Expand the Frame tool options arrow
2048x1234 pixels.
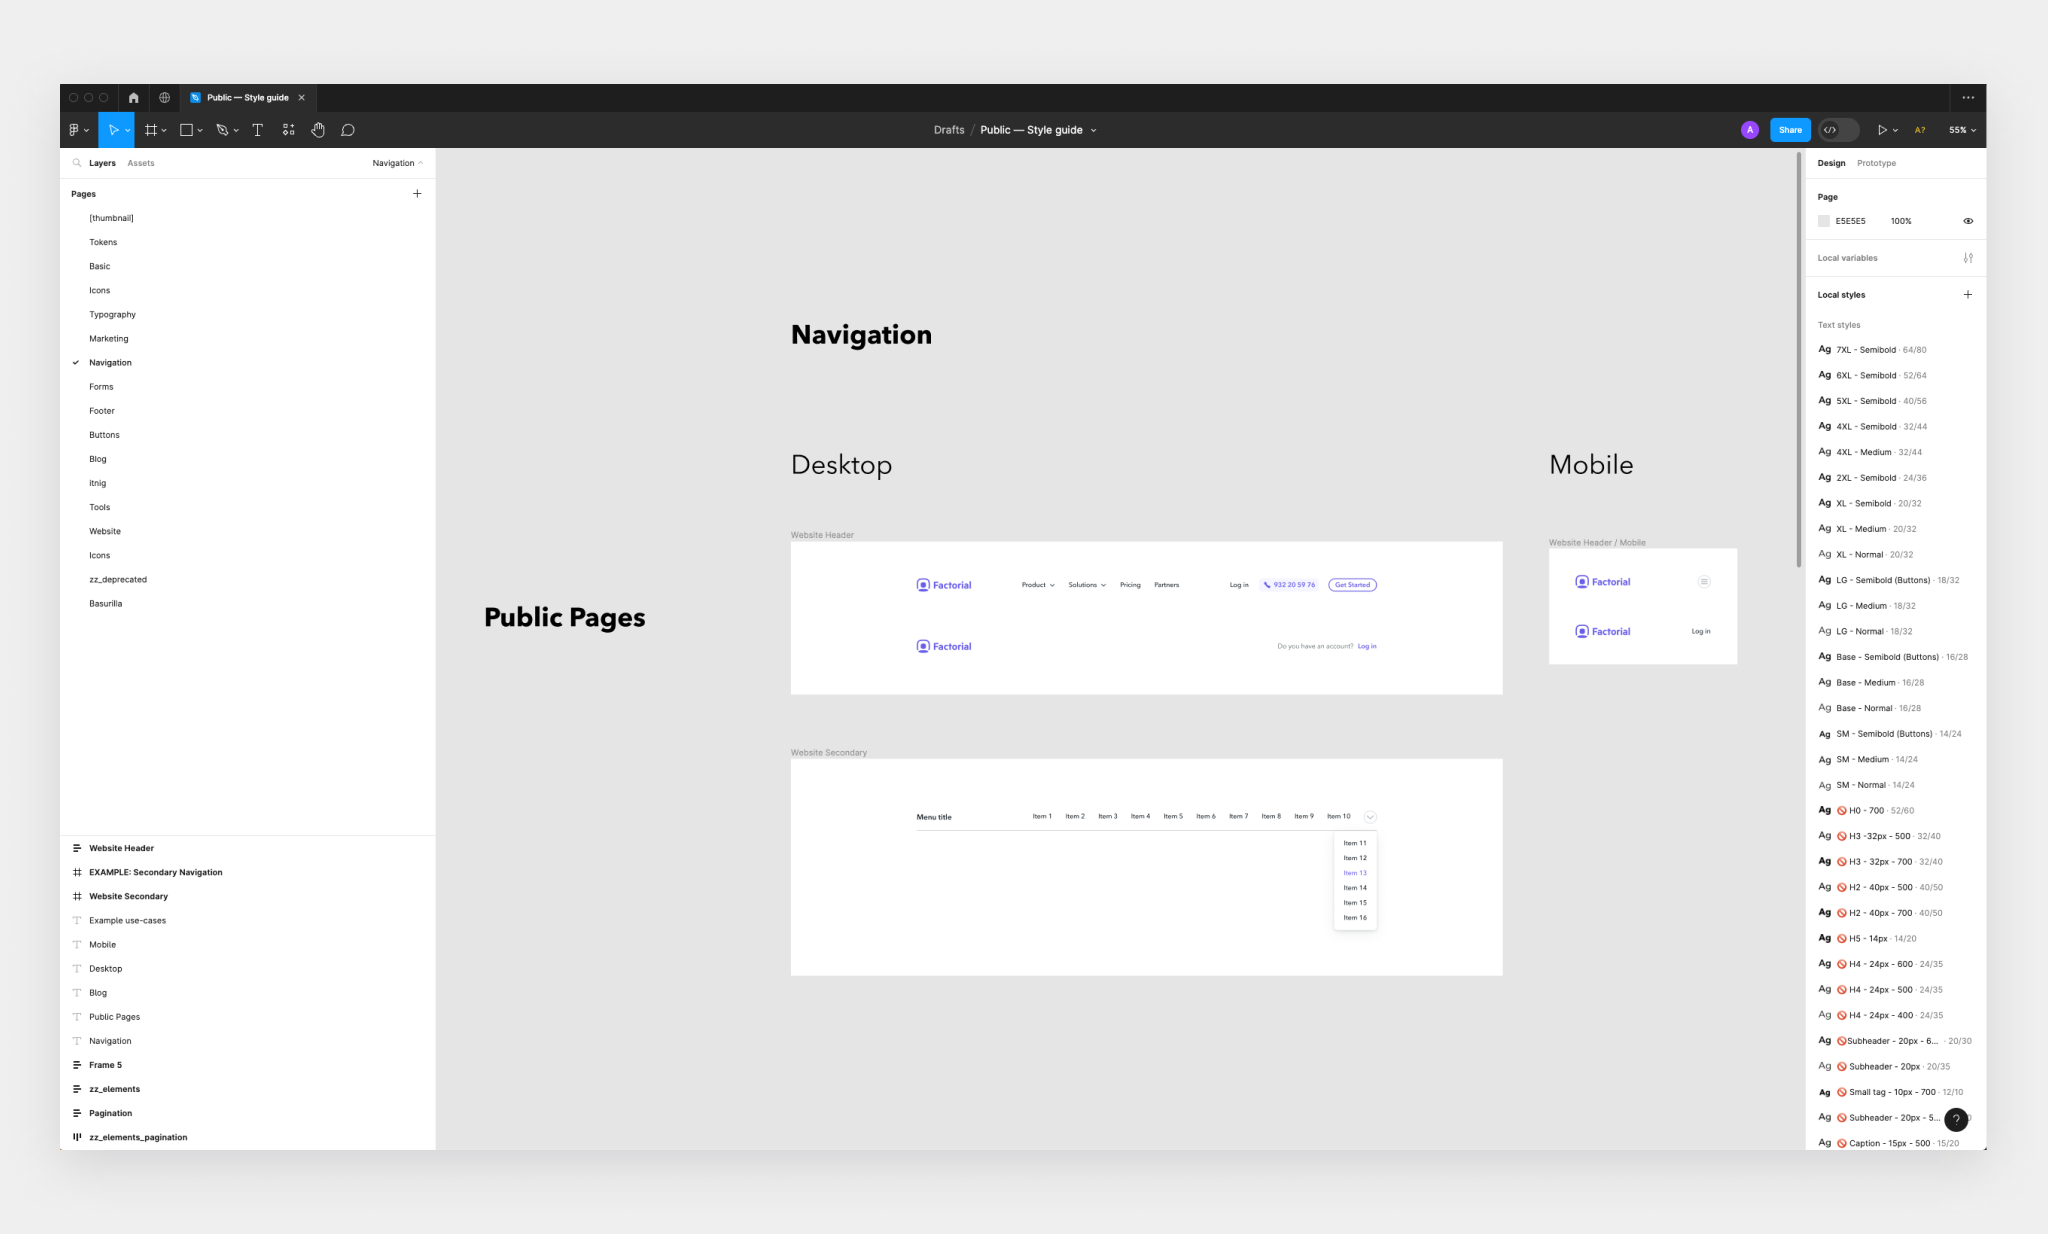point(164,130)
